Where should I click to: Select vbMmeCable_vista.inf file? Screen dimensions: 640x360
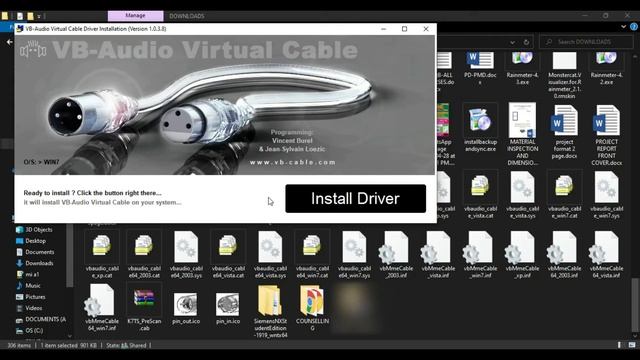pyautogui.click(x=438, y=254)
